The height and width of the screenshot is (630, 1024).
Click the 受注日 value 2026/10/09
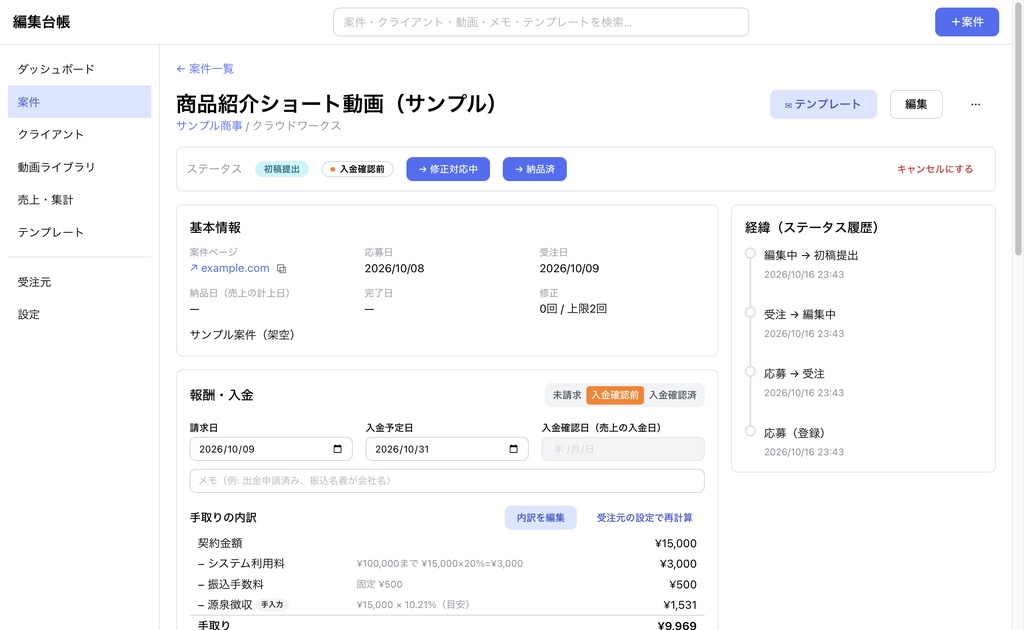tap(569, 268)
